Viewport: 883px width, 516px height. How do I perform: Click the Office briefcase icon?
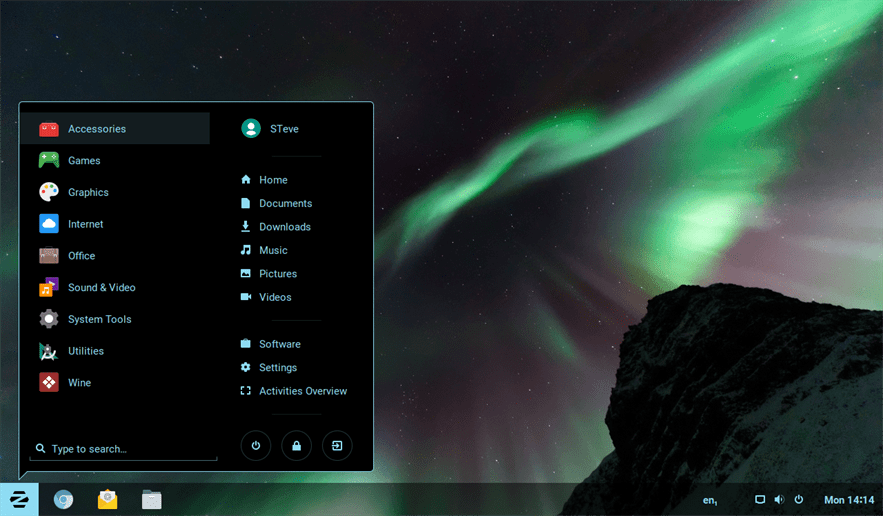click(x=49, y=255)
